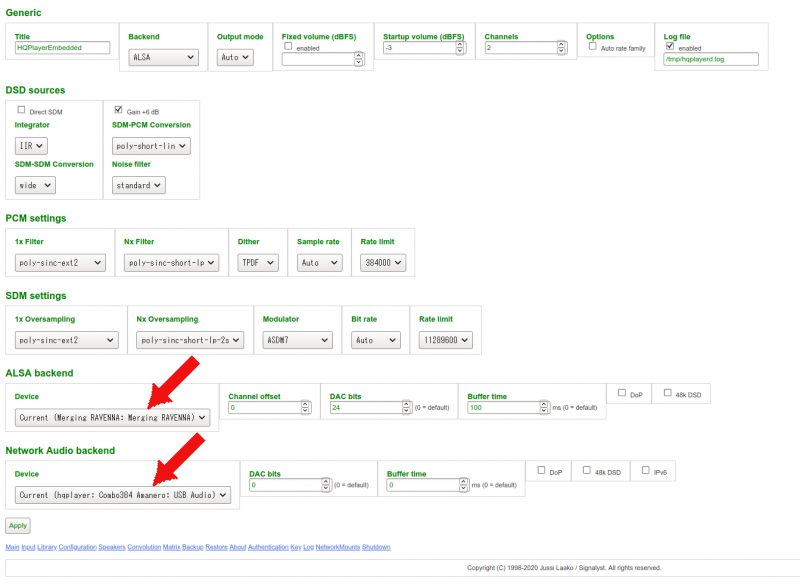This screenshot has height=585, width=800.
Task: Disable the Log file enabled checkbox
Action: pyautogui.click(x=670, y=47)
